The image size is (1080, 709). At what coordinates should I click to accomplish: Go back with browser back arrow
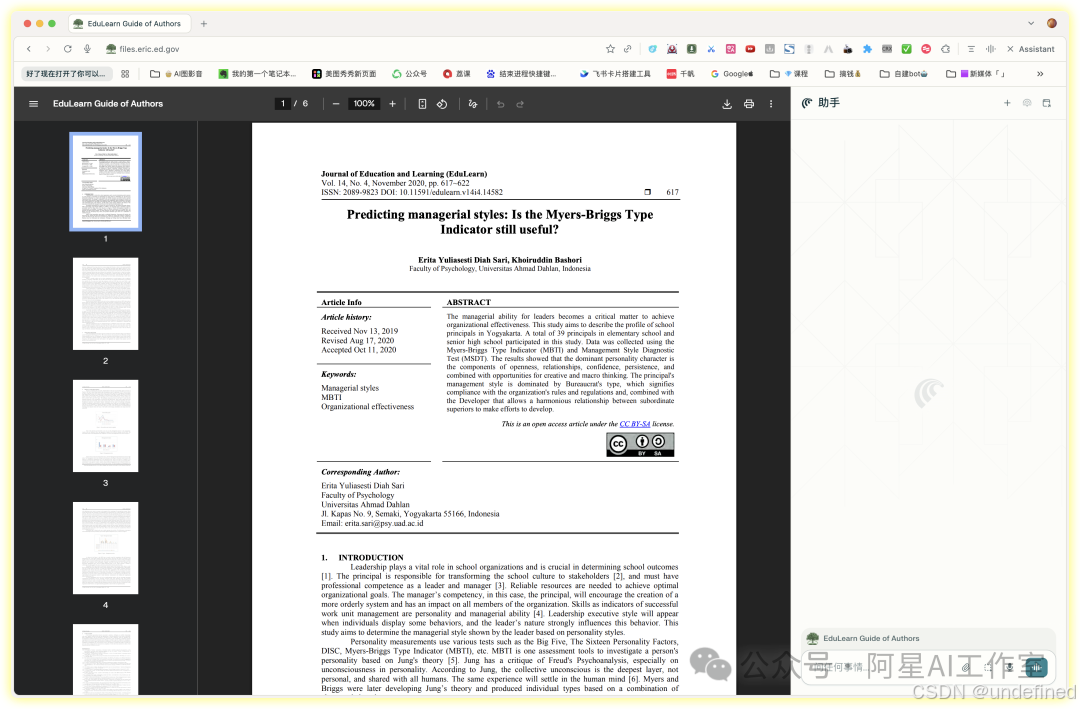pos(29,49)
